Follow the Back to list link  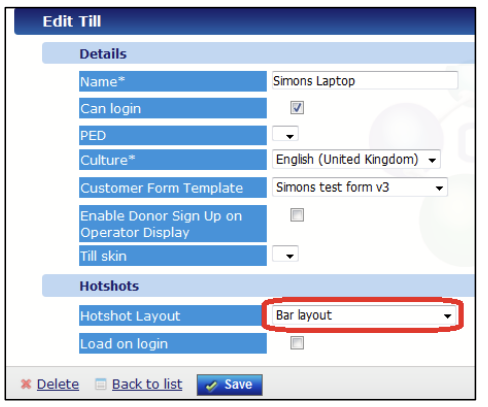[x=147, y=384]
